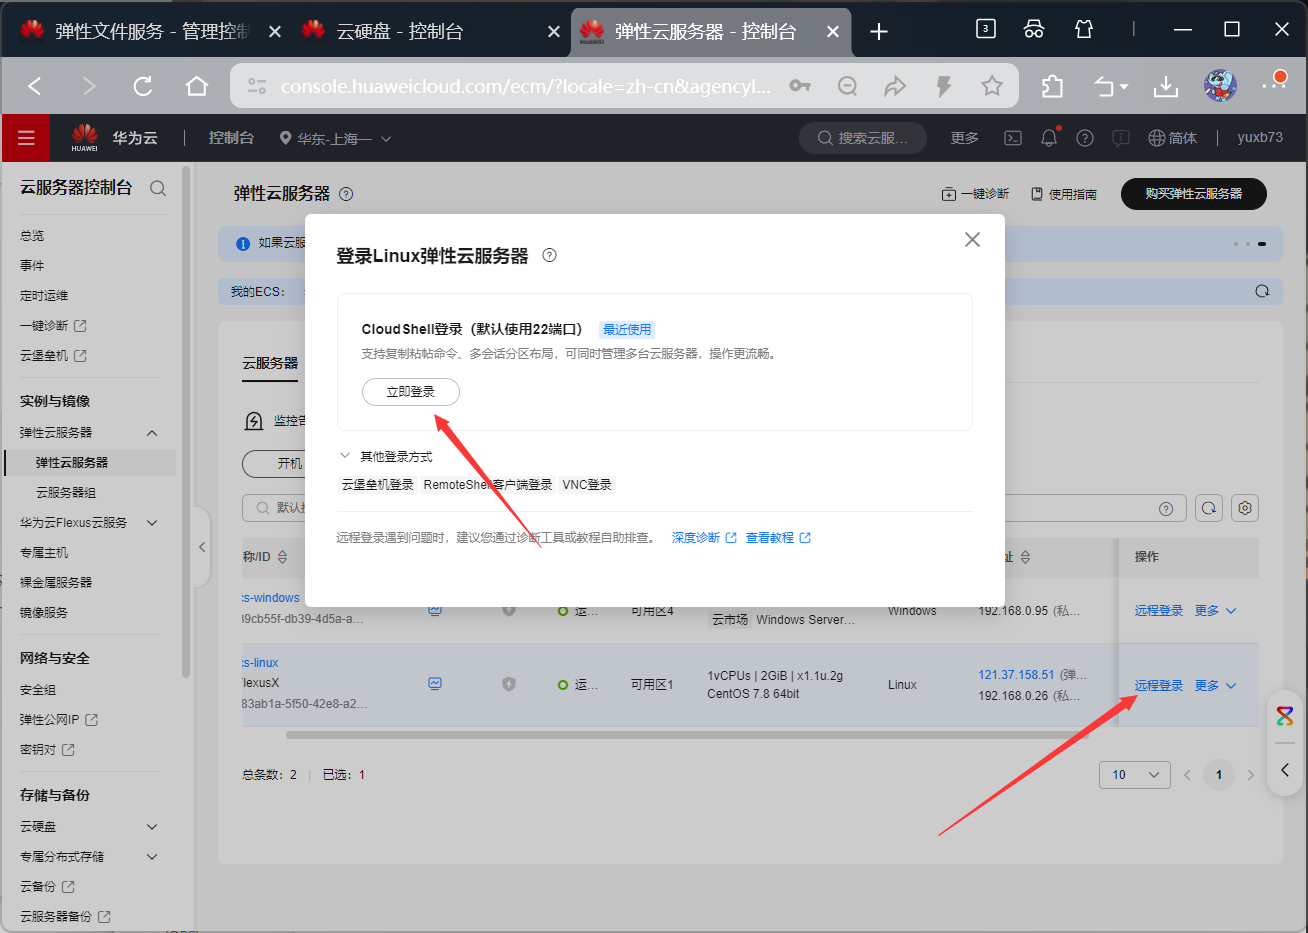Open the 深度诊断 link
The image size is (1308, 933).
click(704, 538)
